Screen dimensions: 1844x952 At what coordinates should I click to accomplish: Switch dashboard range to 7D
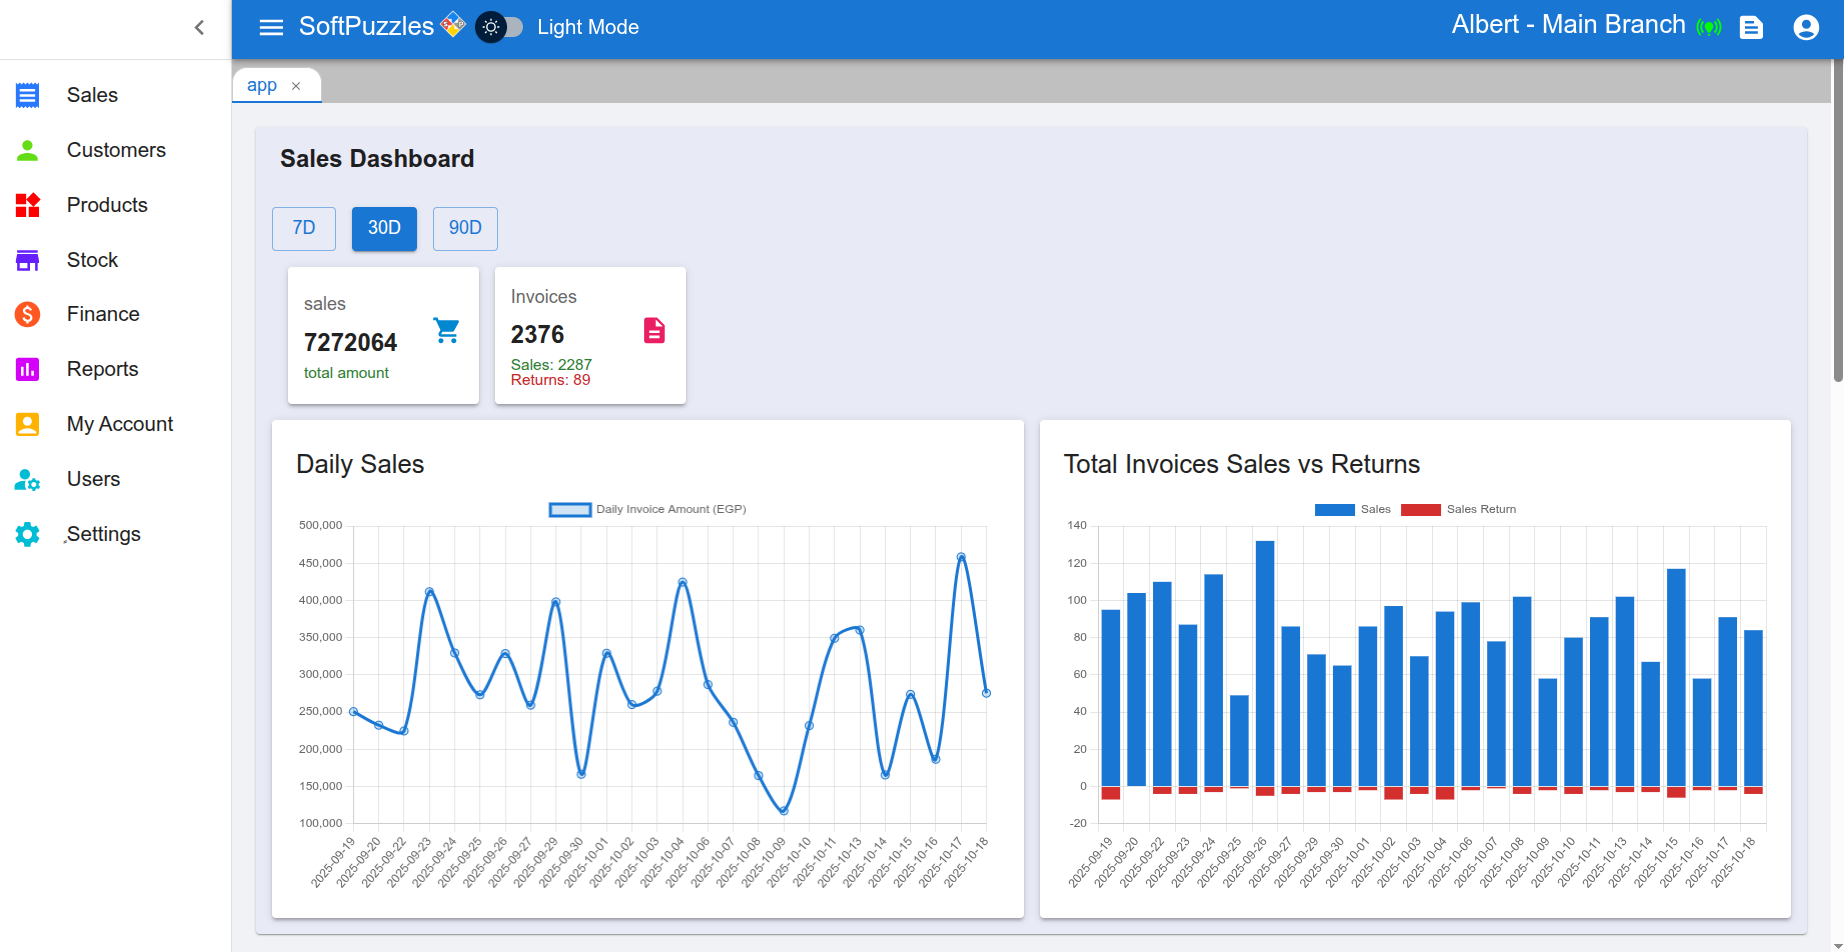(304, 228)
